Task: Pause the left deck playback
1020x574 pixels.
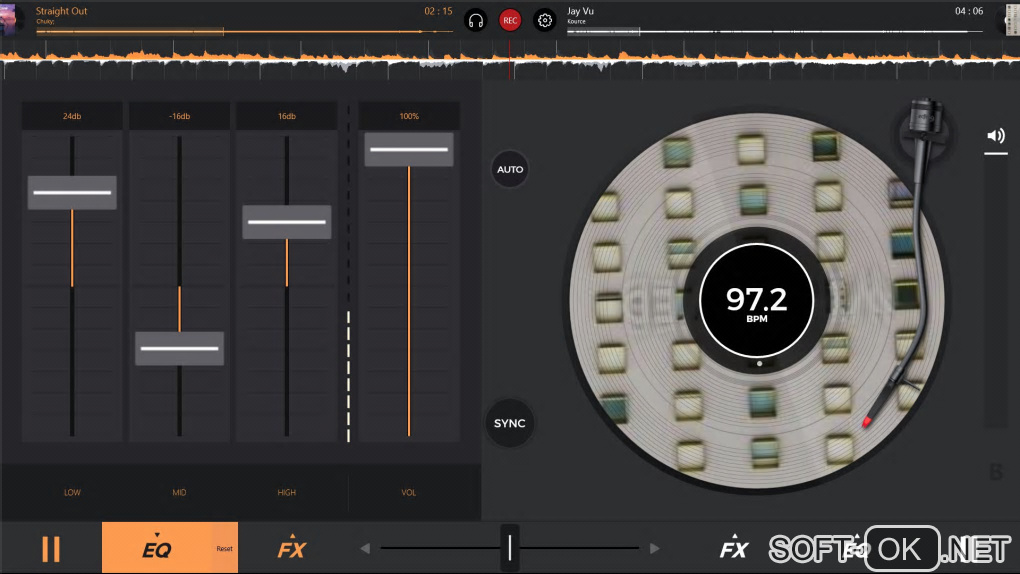Action: (51, 548)
